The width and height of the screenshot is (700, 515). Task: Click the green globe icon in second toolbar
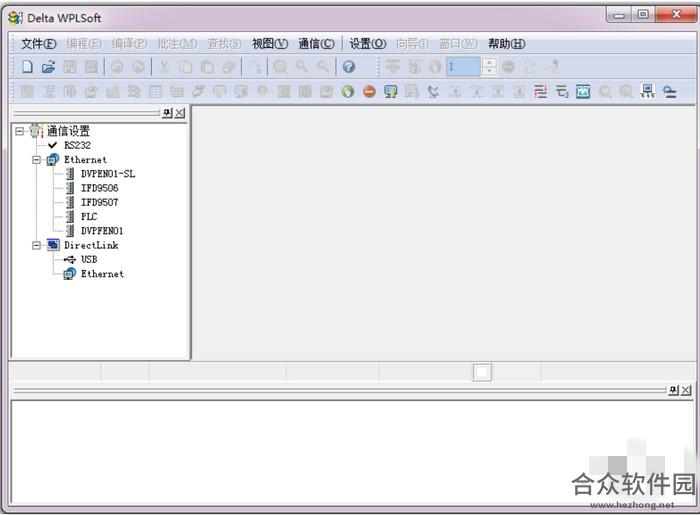point(347,91)
